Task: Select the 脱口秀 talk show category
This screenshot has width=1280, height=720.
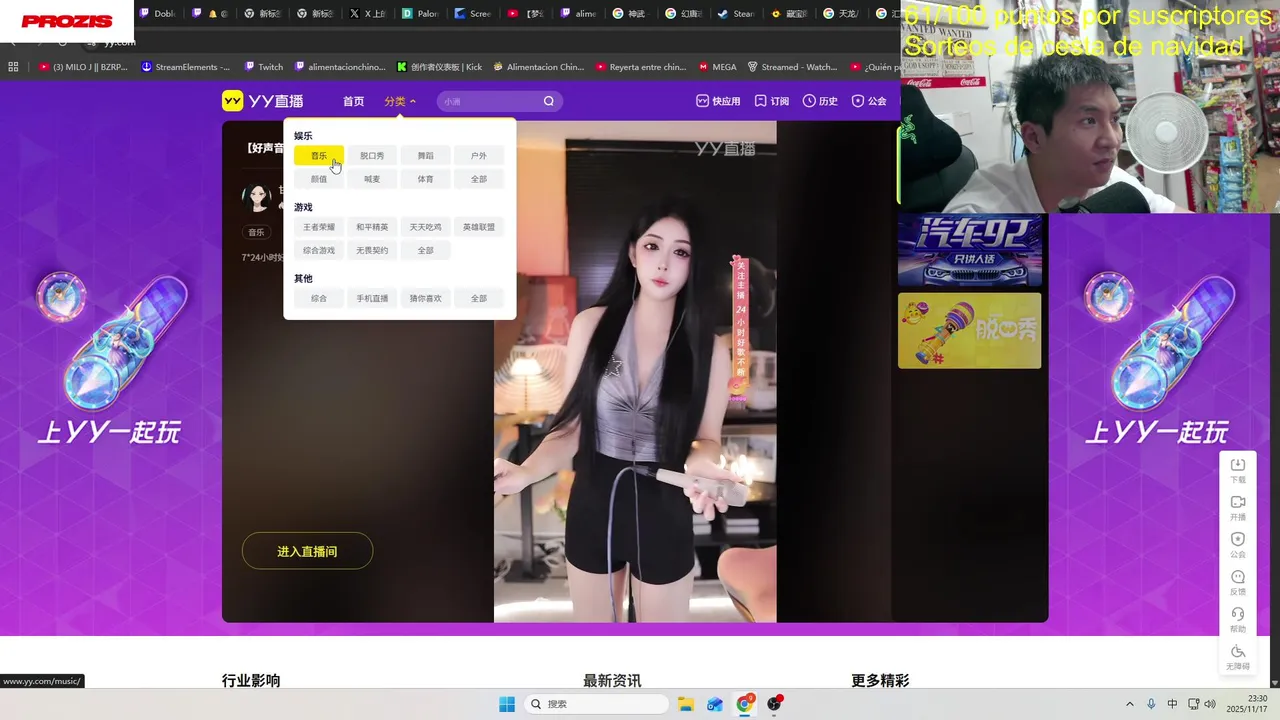Action: (372, 155)
